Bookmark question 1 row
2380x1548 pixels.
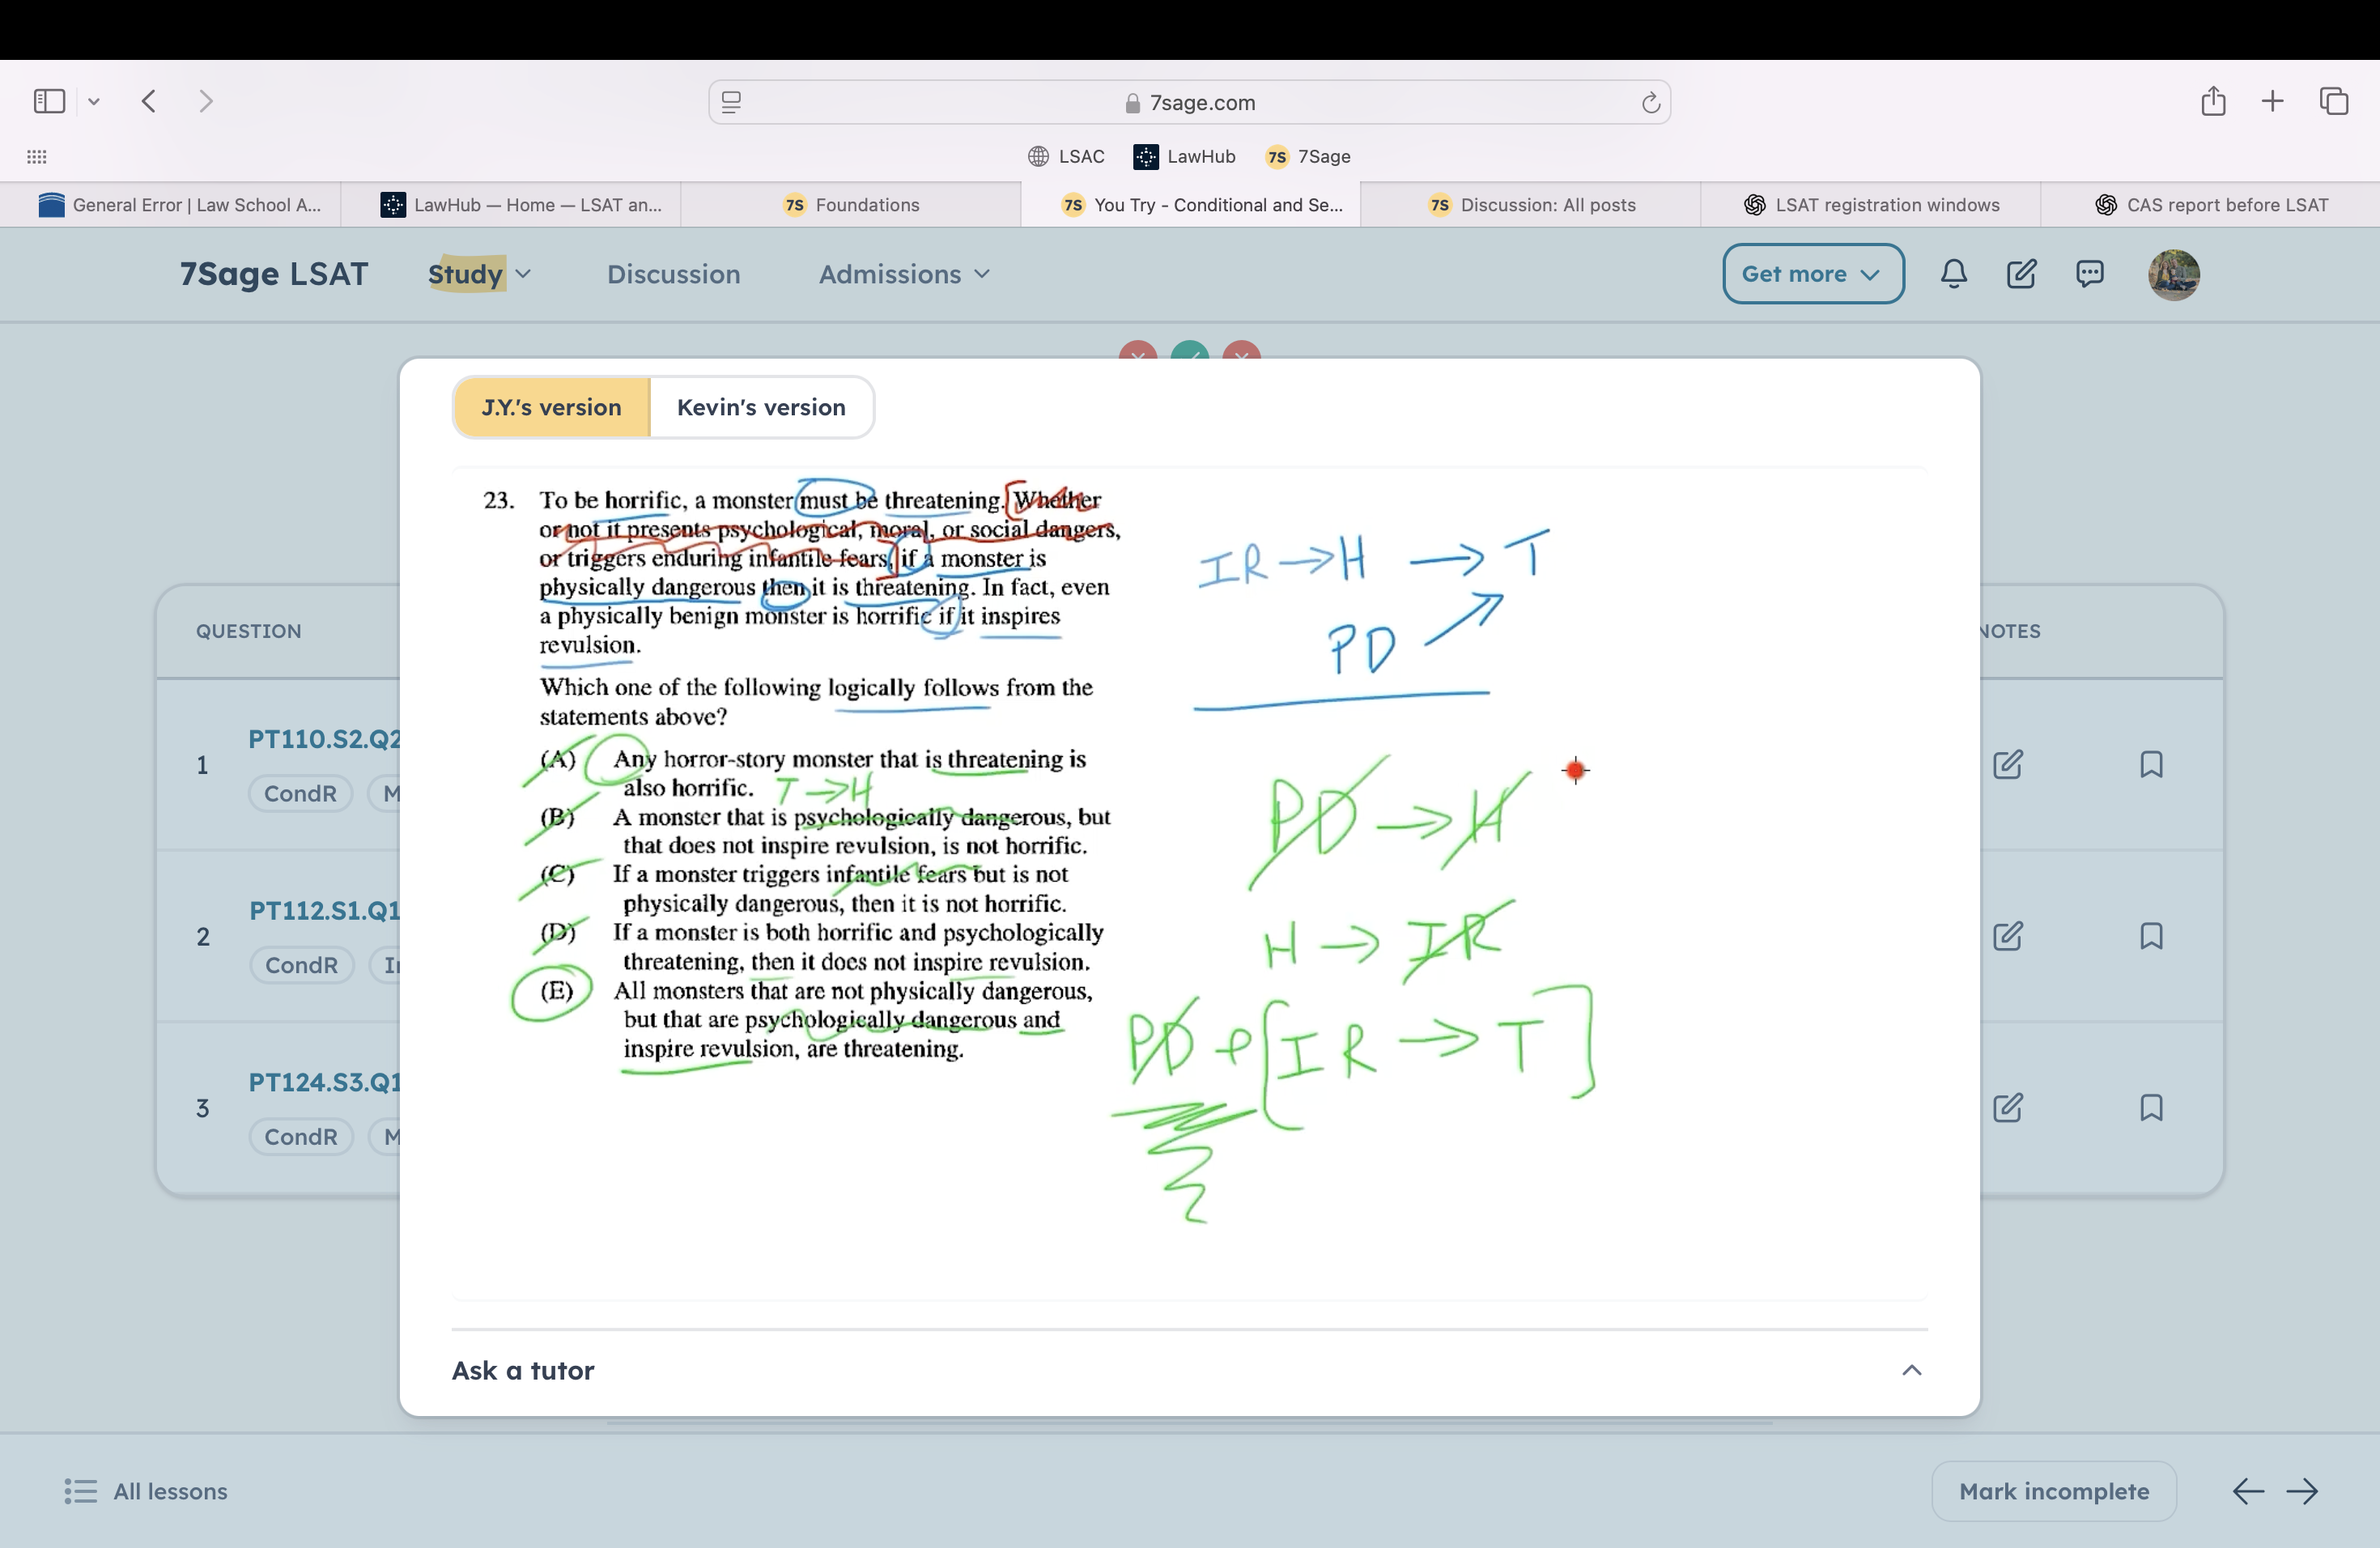click(2151, 765)
